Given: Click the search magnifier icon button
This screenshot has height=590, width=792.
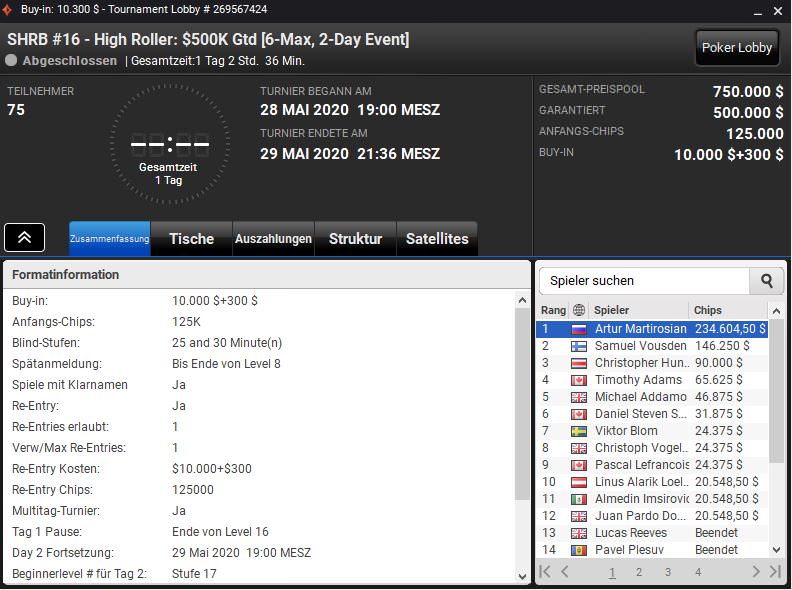Looking at the screenshot, I should click(x=766, y=281).
